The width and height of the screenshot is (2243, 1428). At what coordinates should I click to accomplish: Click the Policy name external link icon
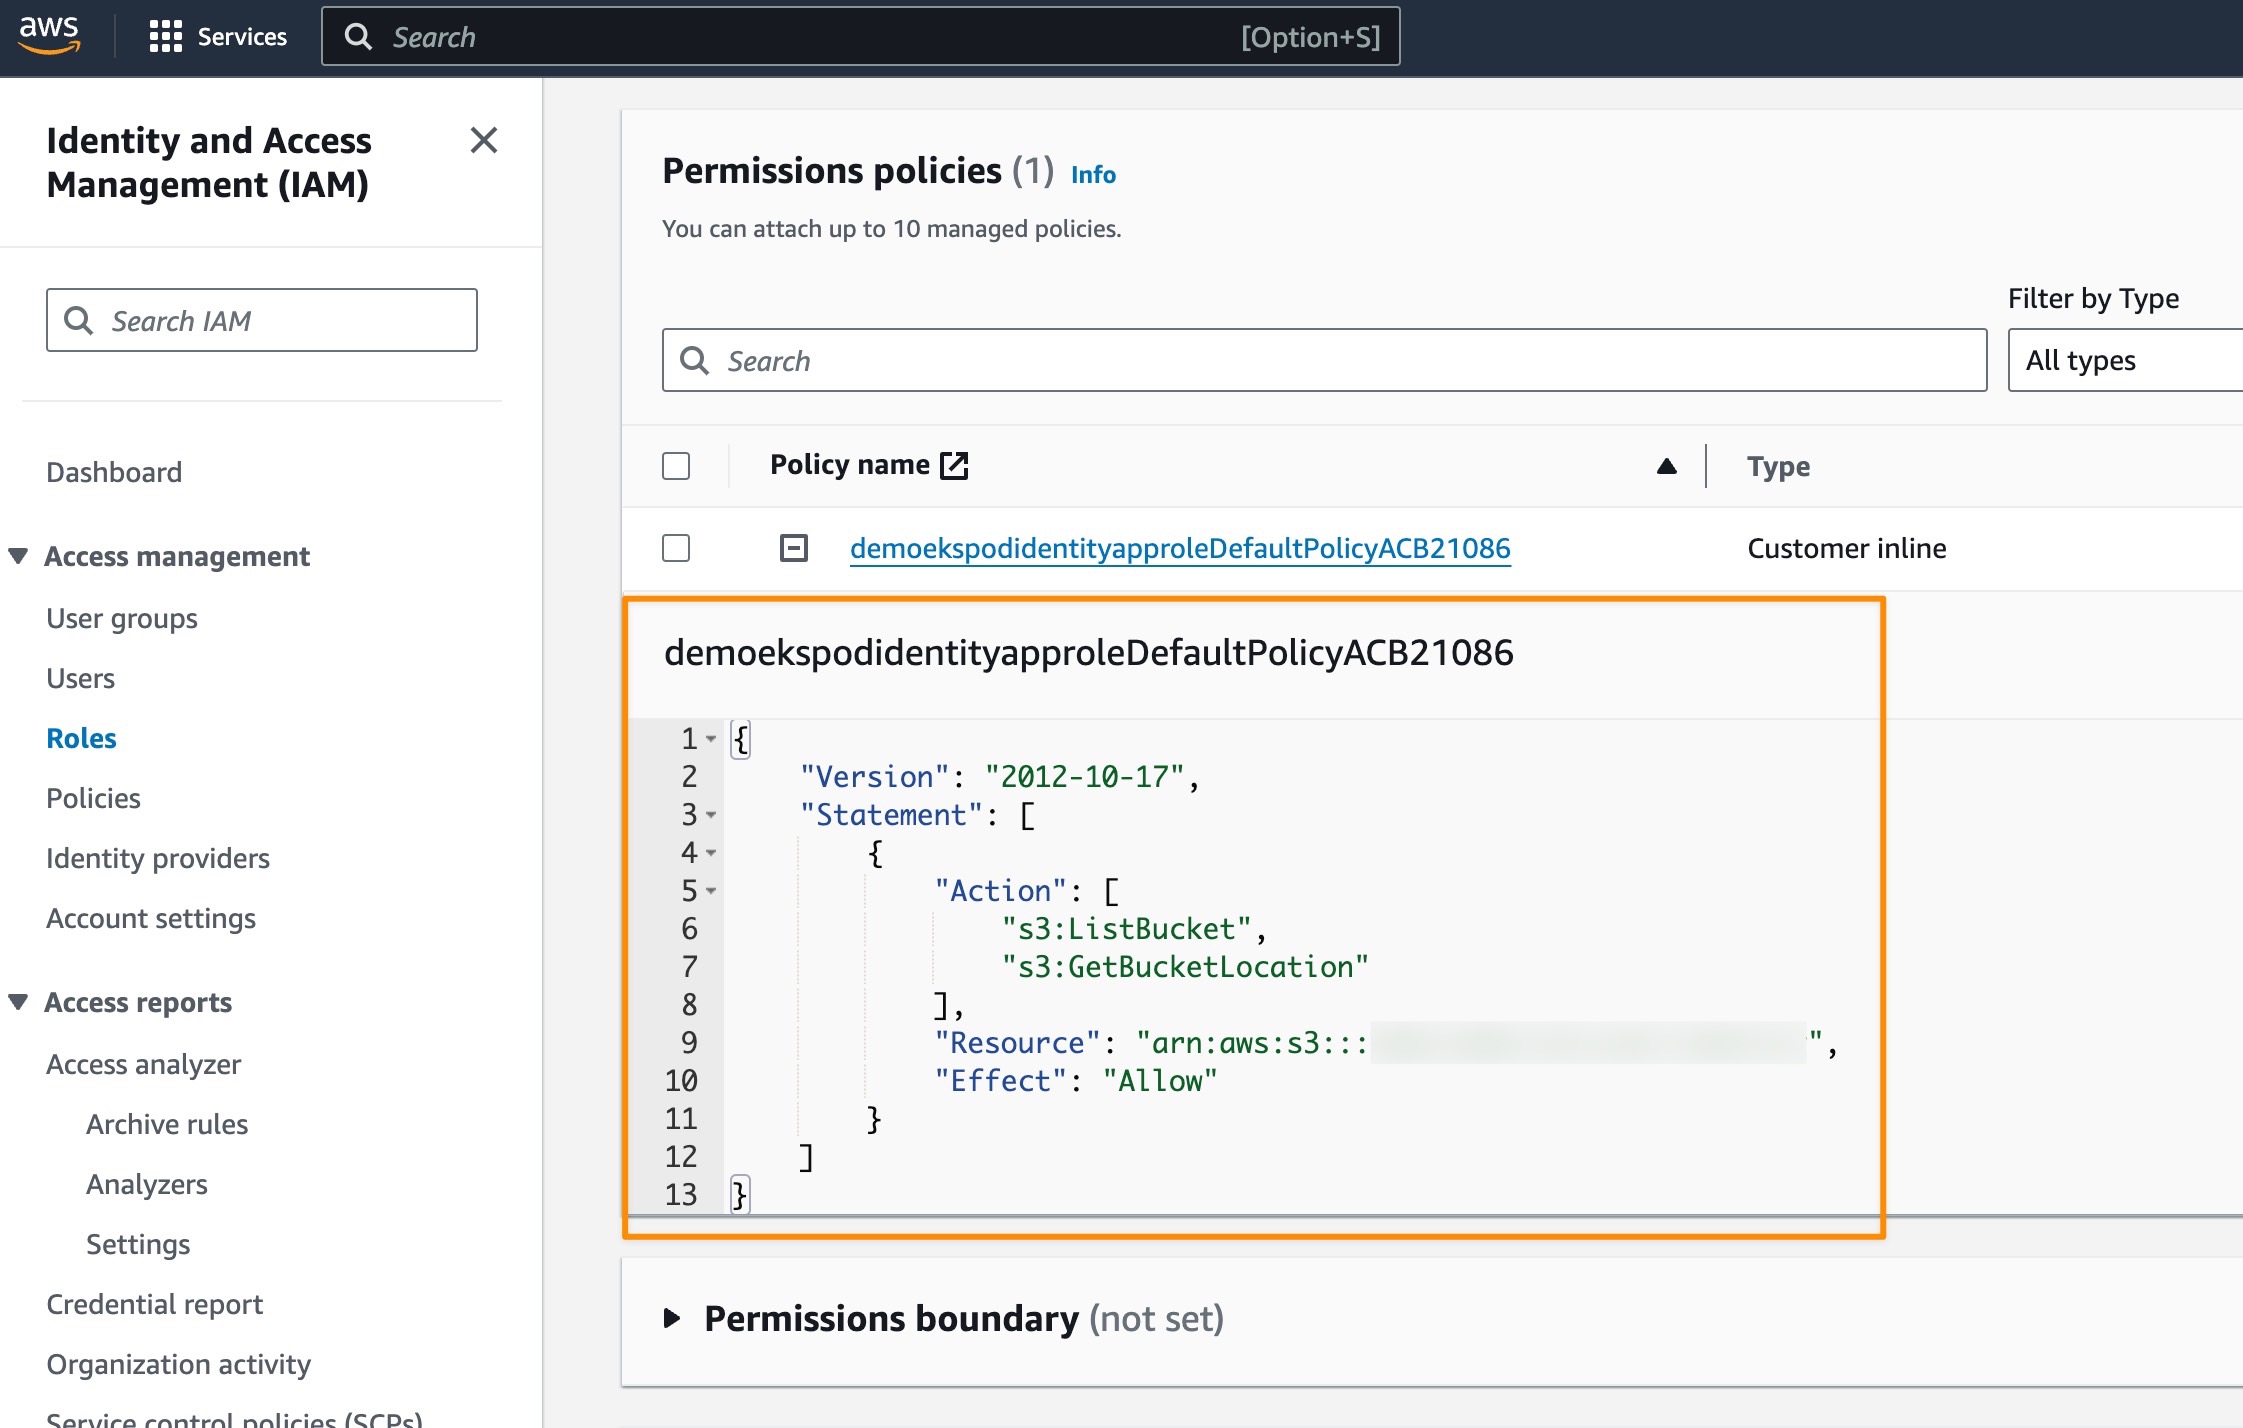point(954,465)
